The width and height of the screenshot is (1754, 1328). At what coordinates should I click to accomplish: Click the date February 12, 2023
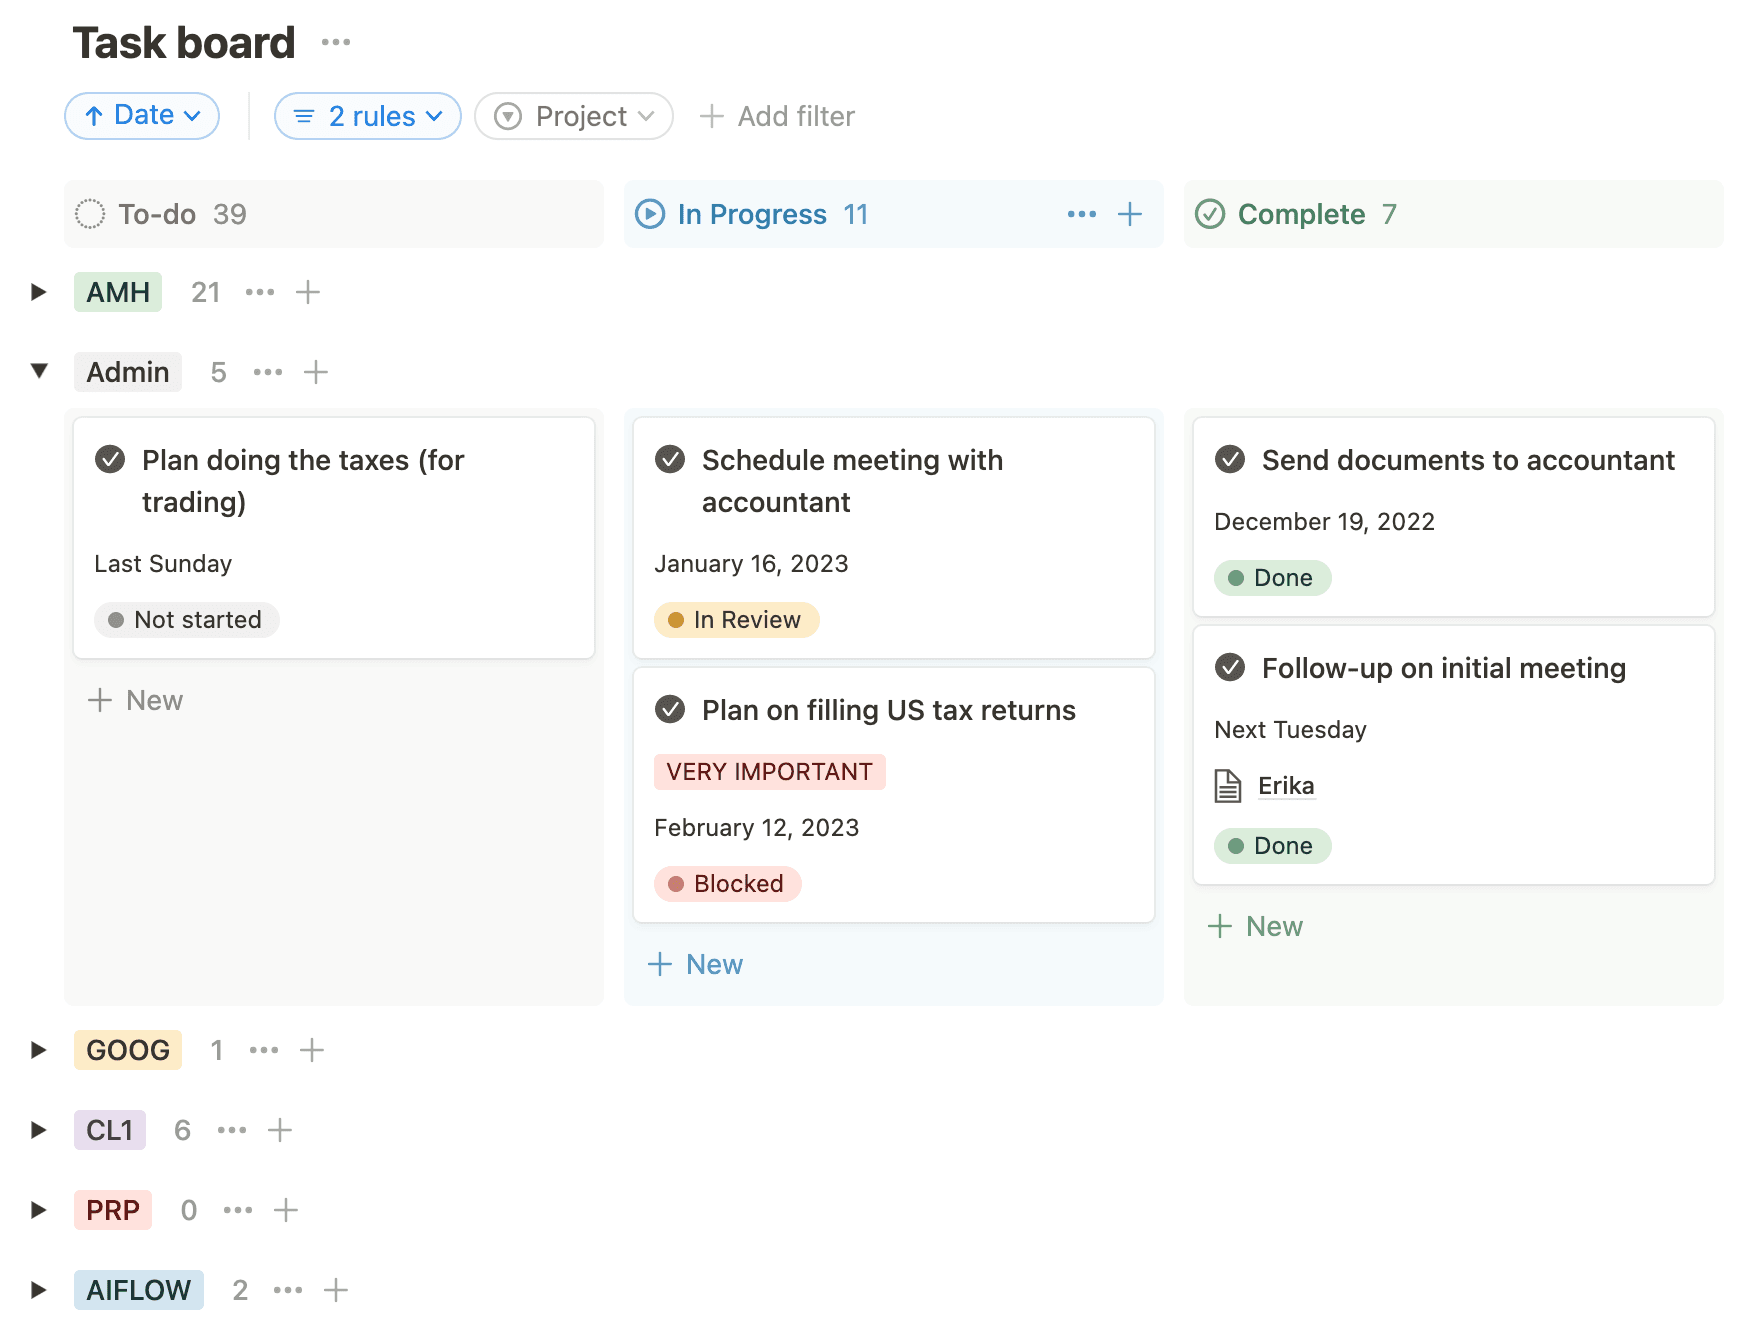[x=757, y=828]
